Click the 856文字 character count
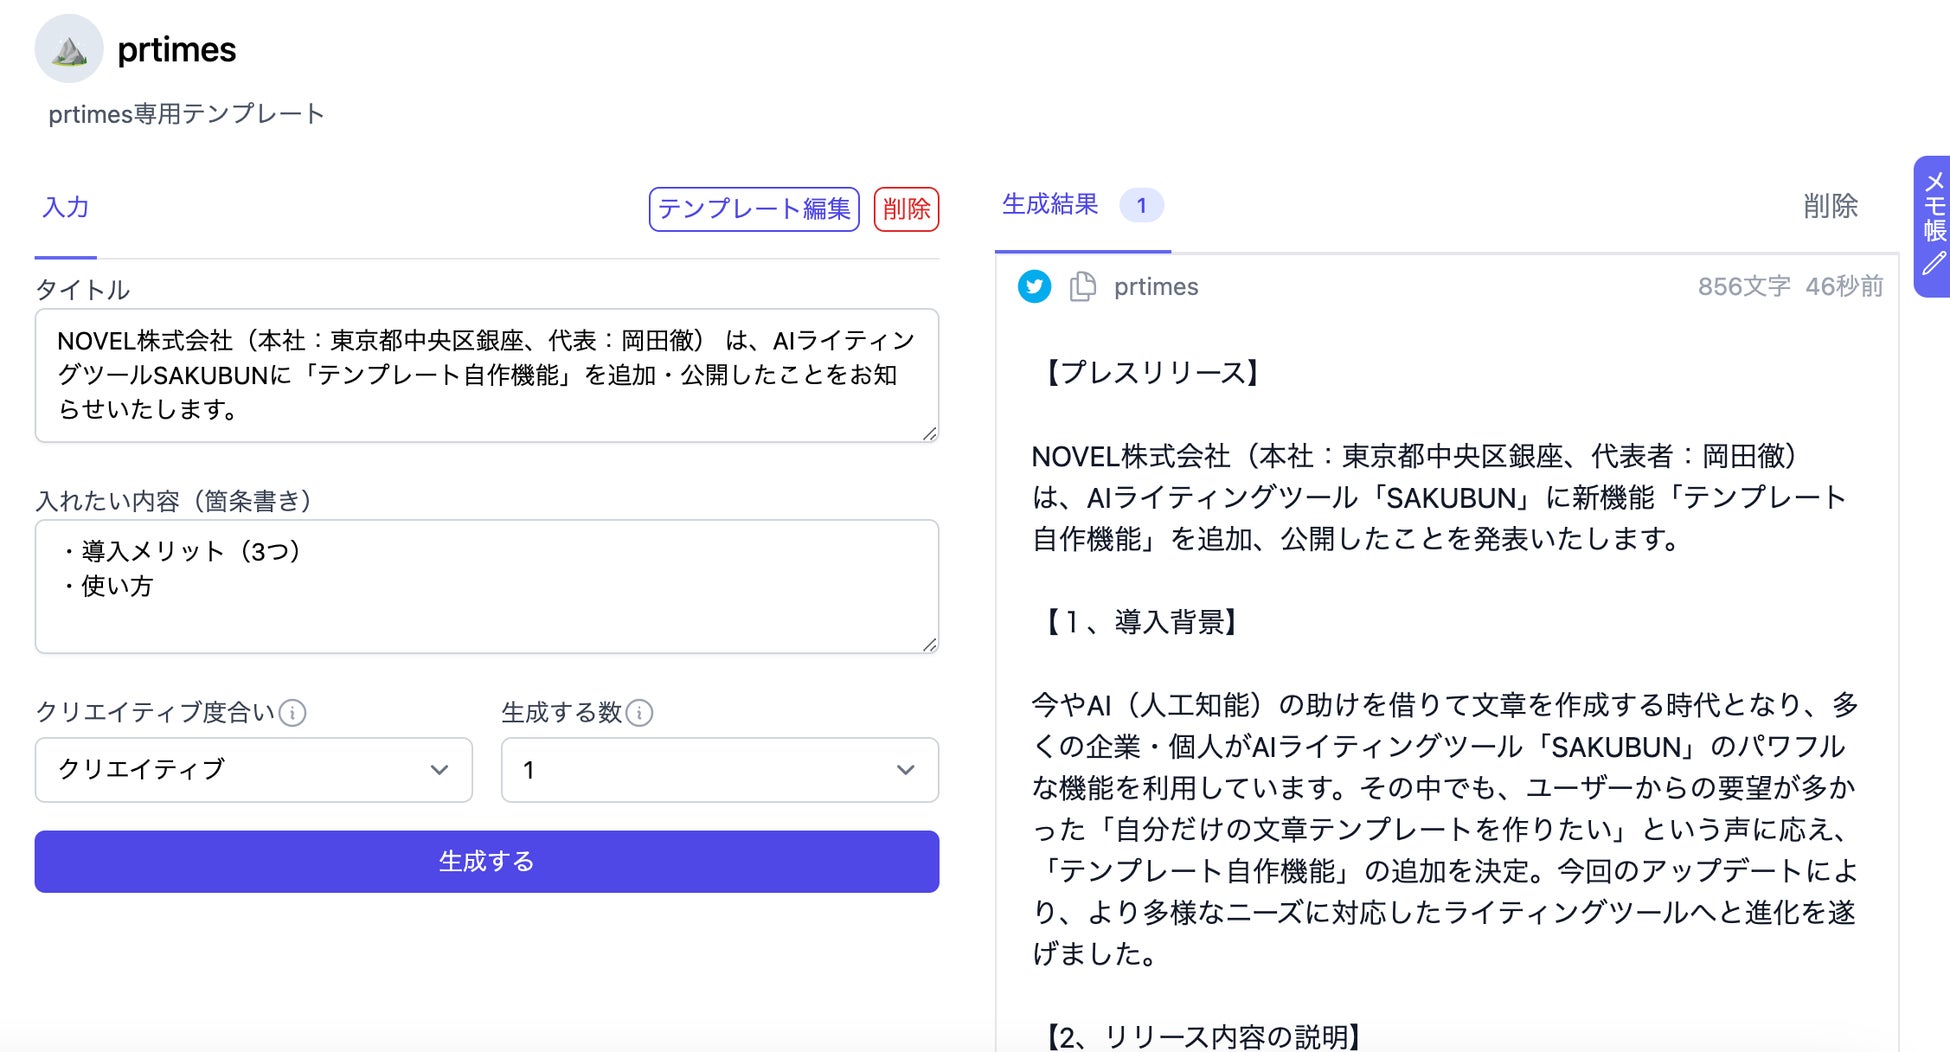Screen dimensions: 1950x1052 pos(1744,287)
